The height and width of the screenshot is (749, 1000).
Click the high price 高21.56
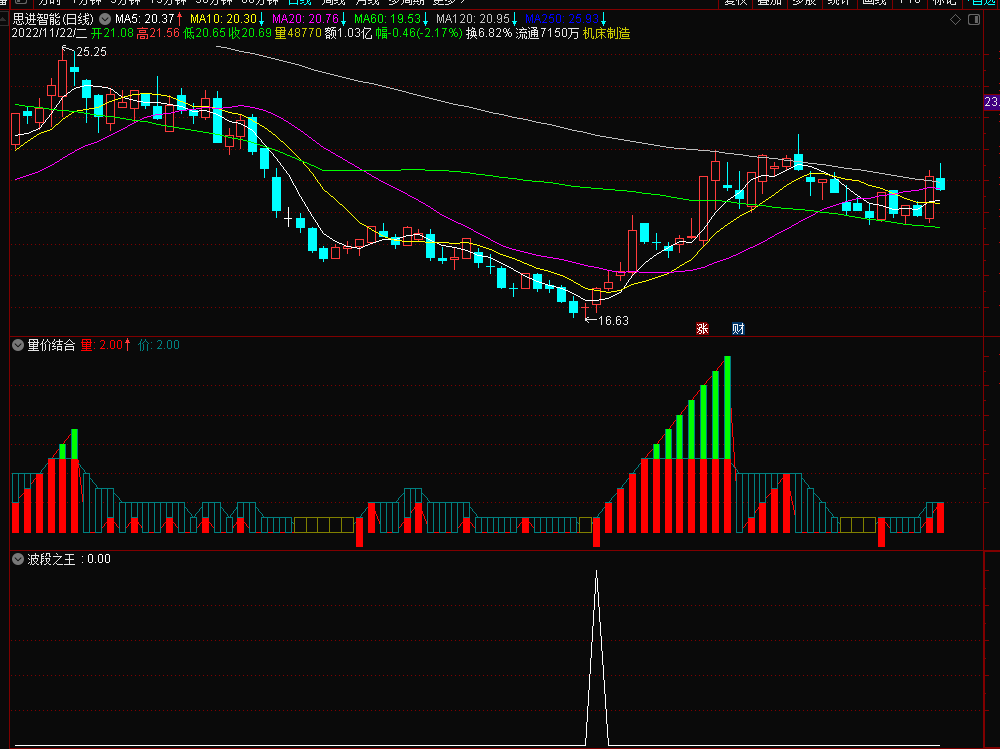(158, 33)
